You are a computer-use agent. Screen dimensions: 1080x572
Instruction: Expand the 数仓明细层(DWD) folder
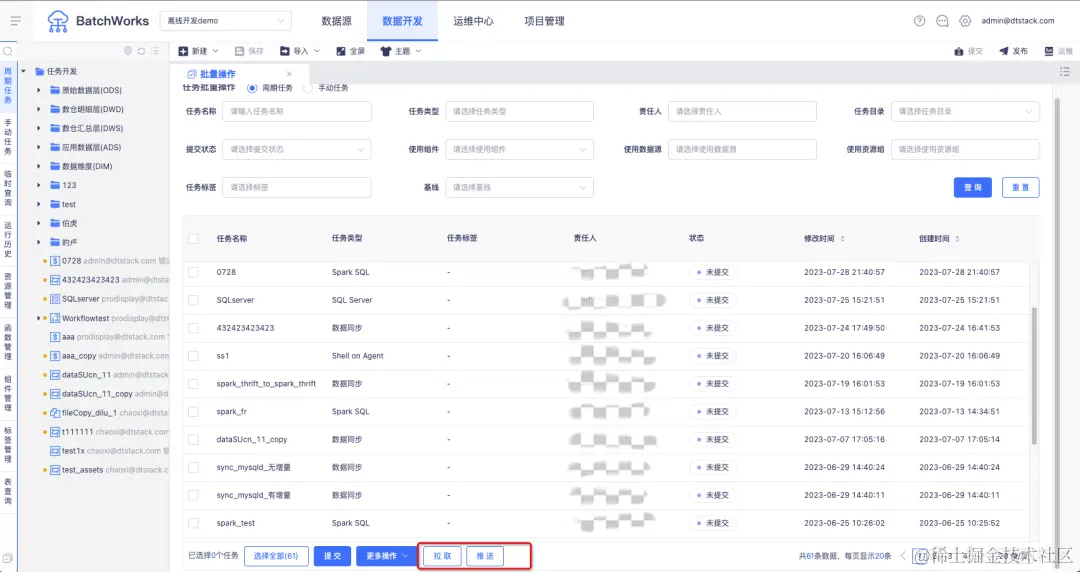(39, 109)
